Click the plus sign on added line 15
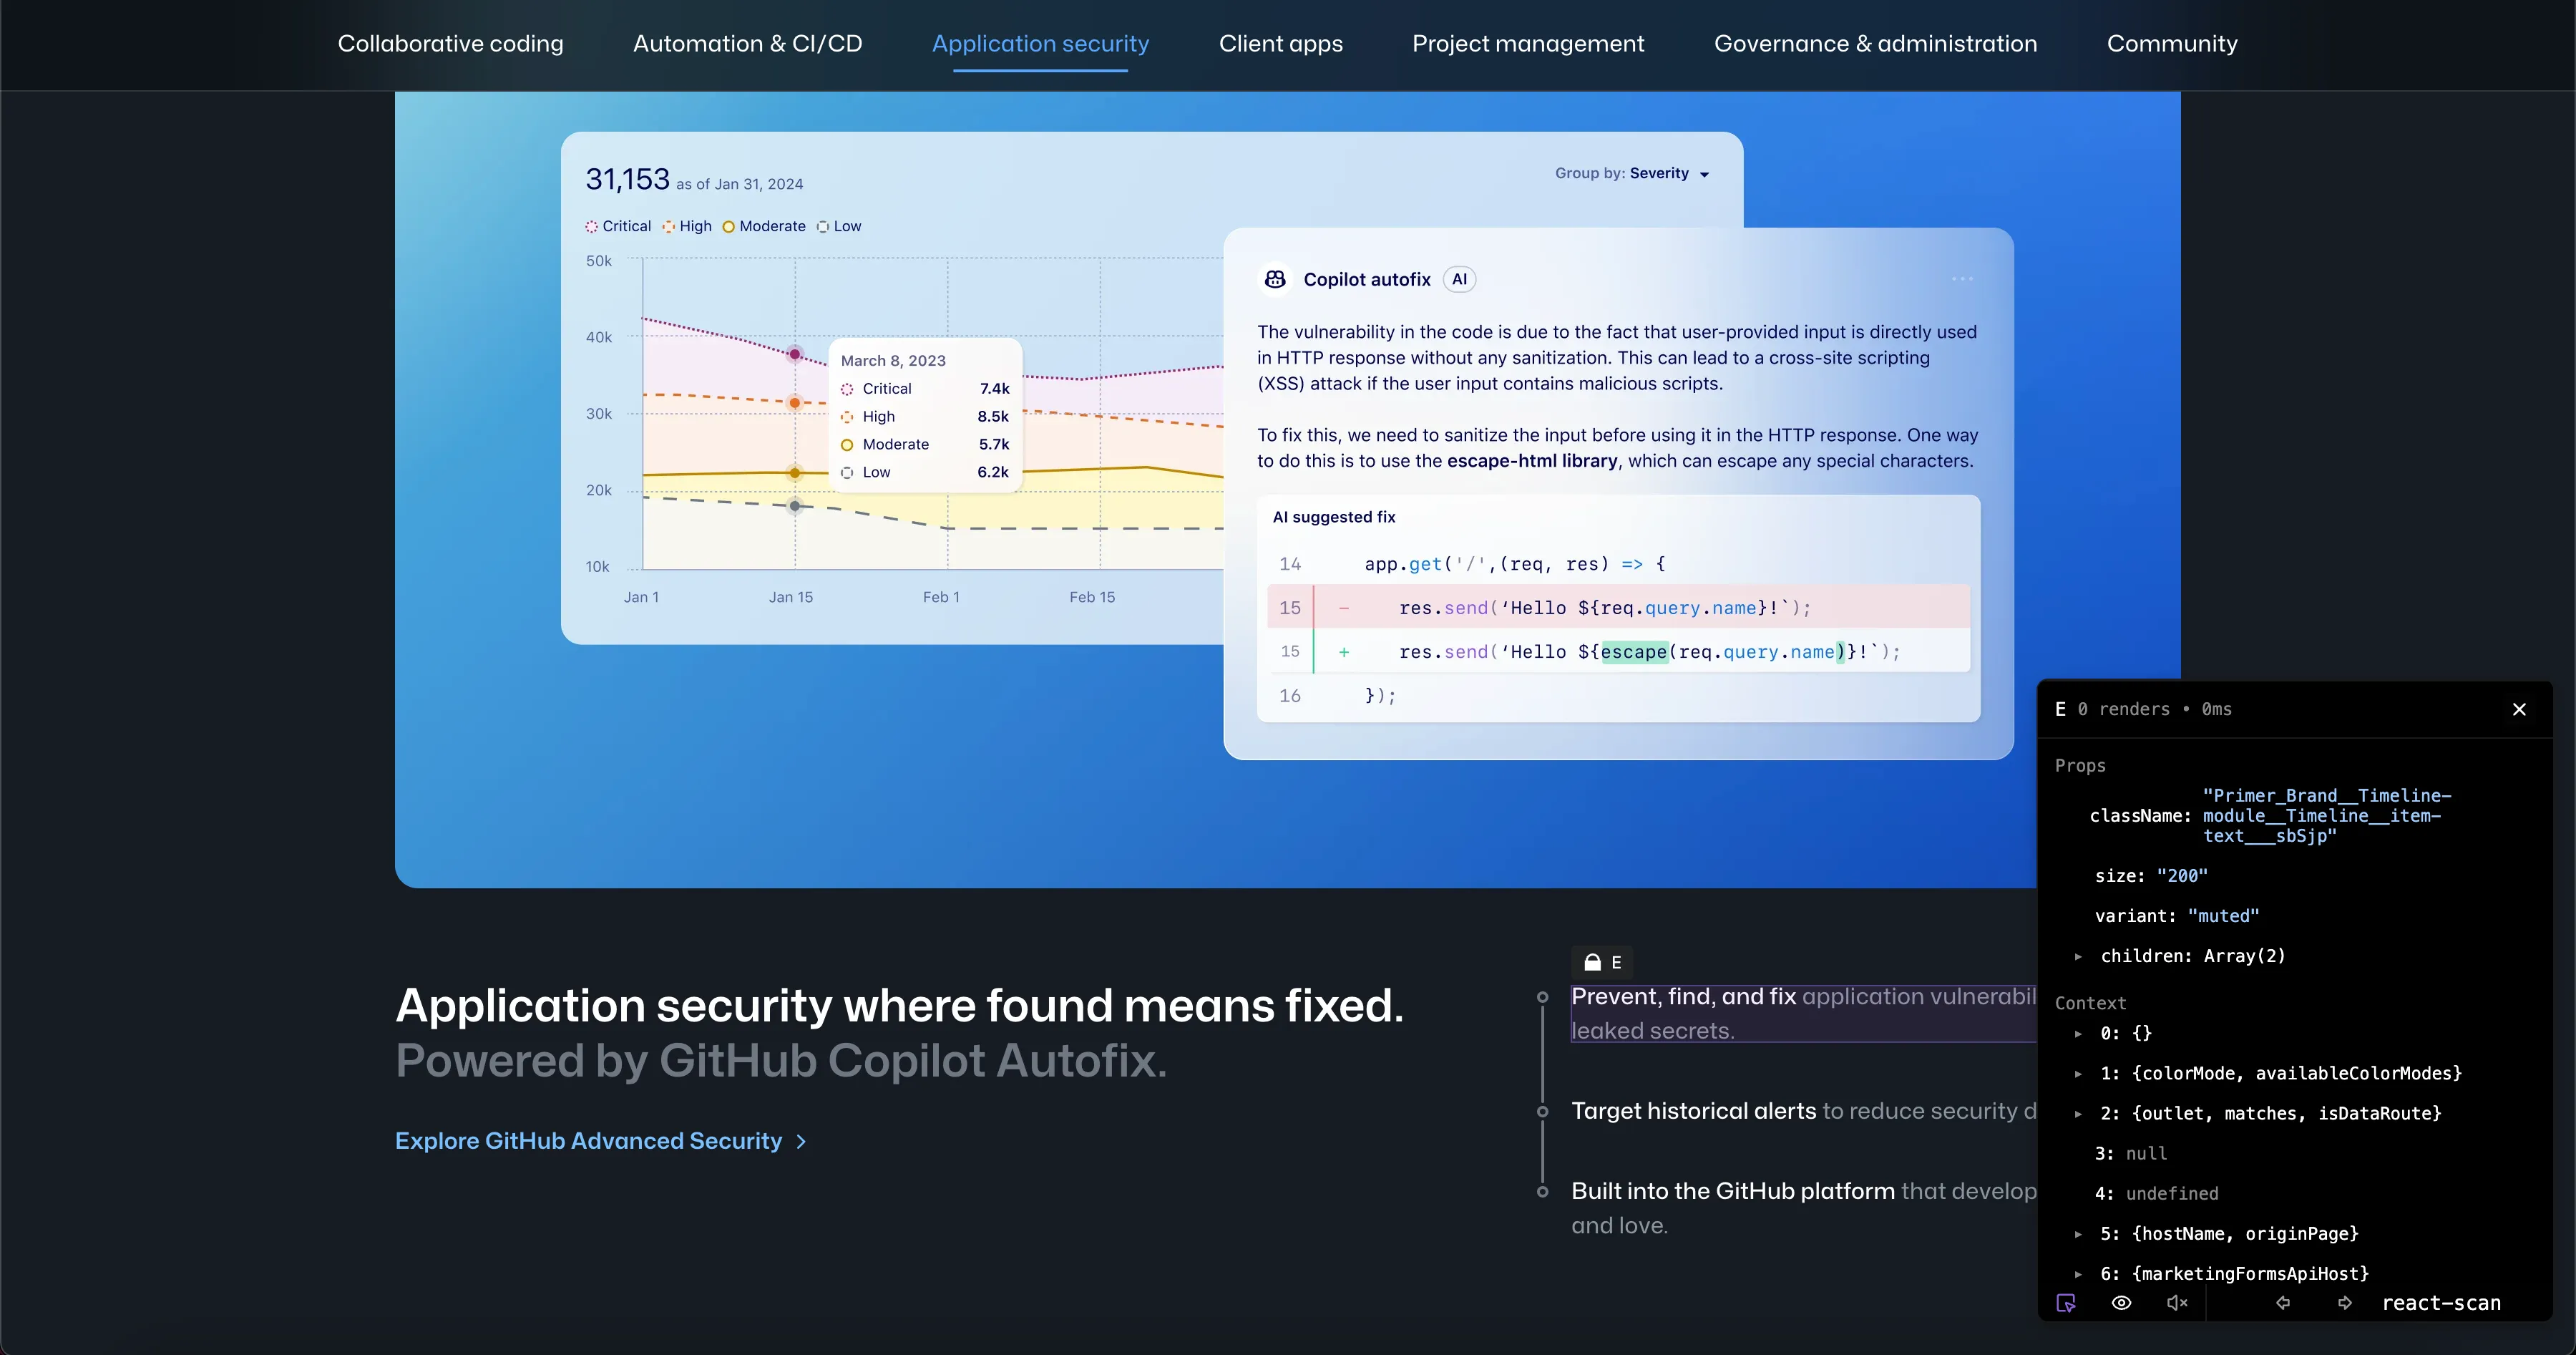Image resolution: width=2576 pixels, height=1355 pixels. [1344, 652]
